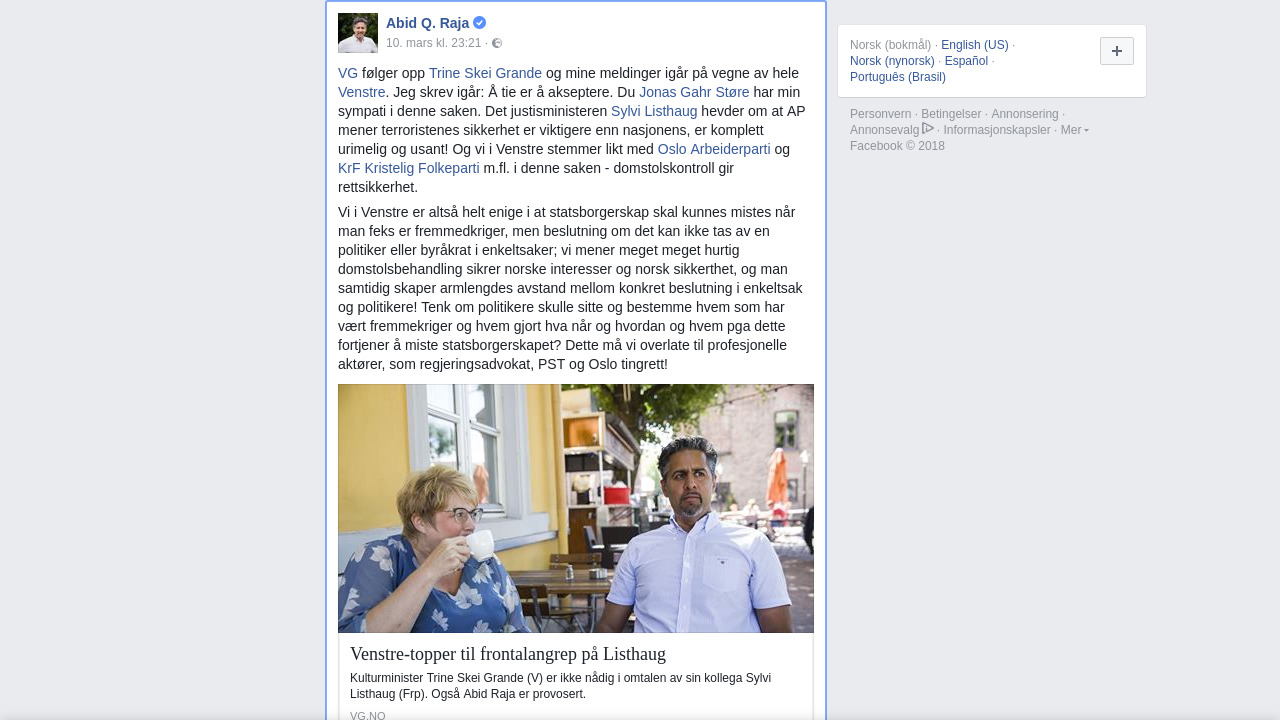Switch language to English (US)
1280x720 pixels.
(975, 45)
